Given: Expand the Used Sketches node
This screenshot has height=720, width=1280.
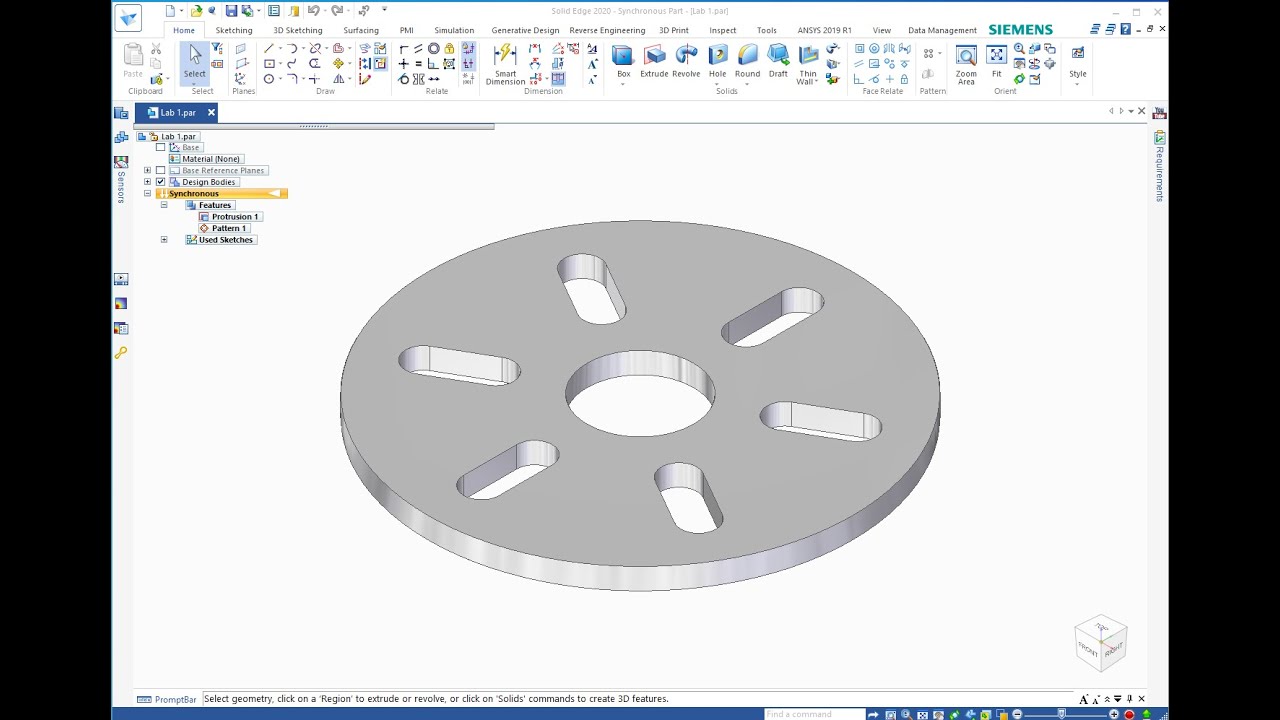Looking at the screenshot, I should [164, 240].
